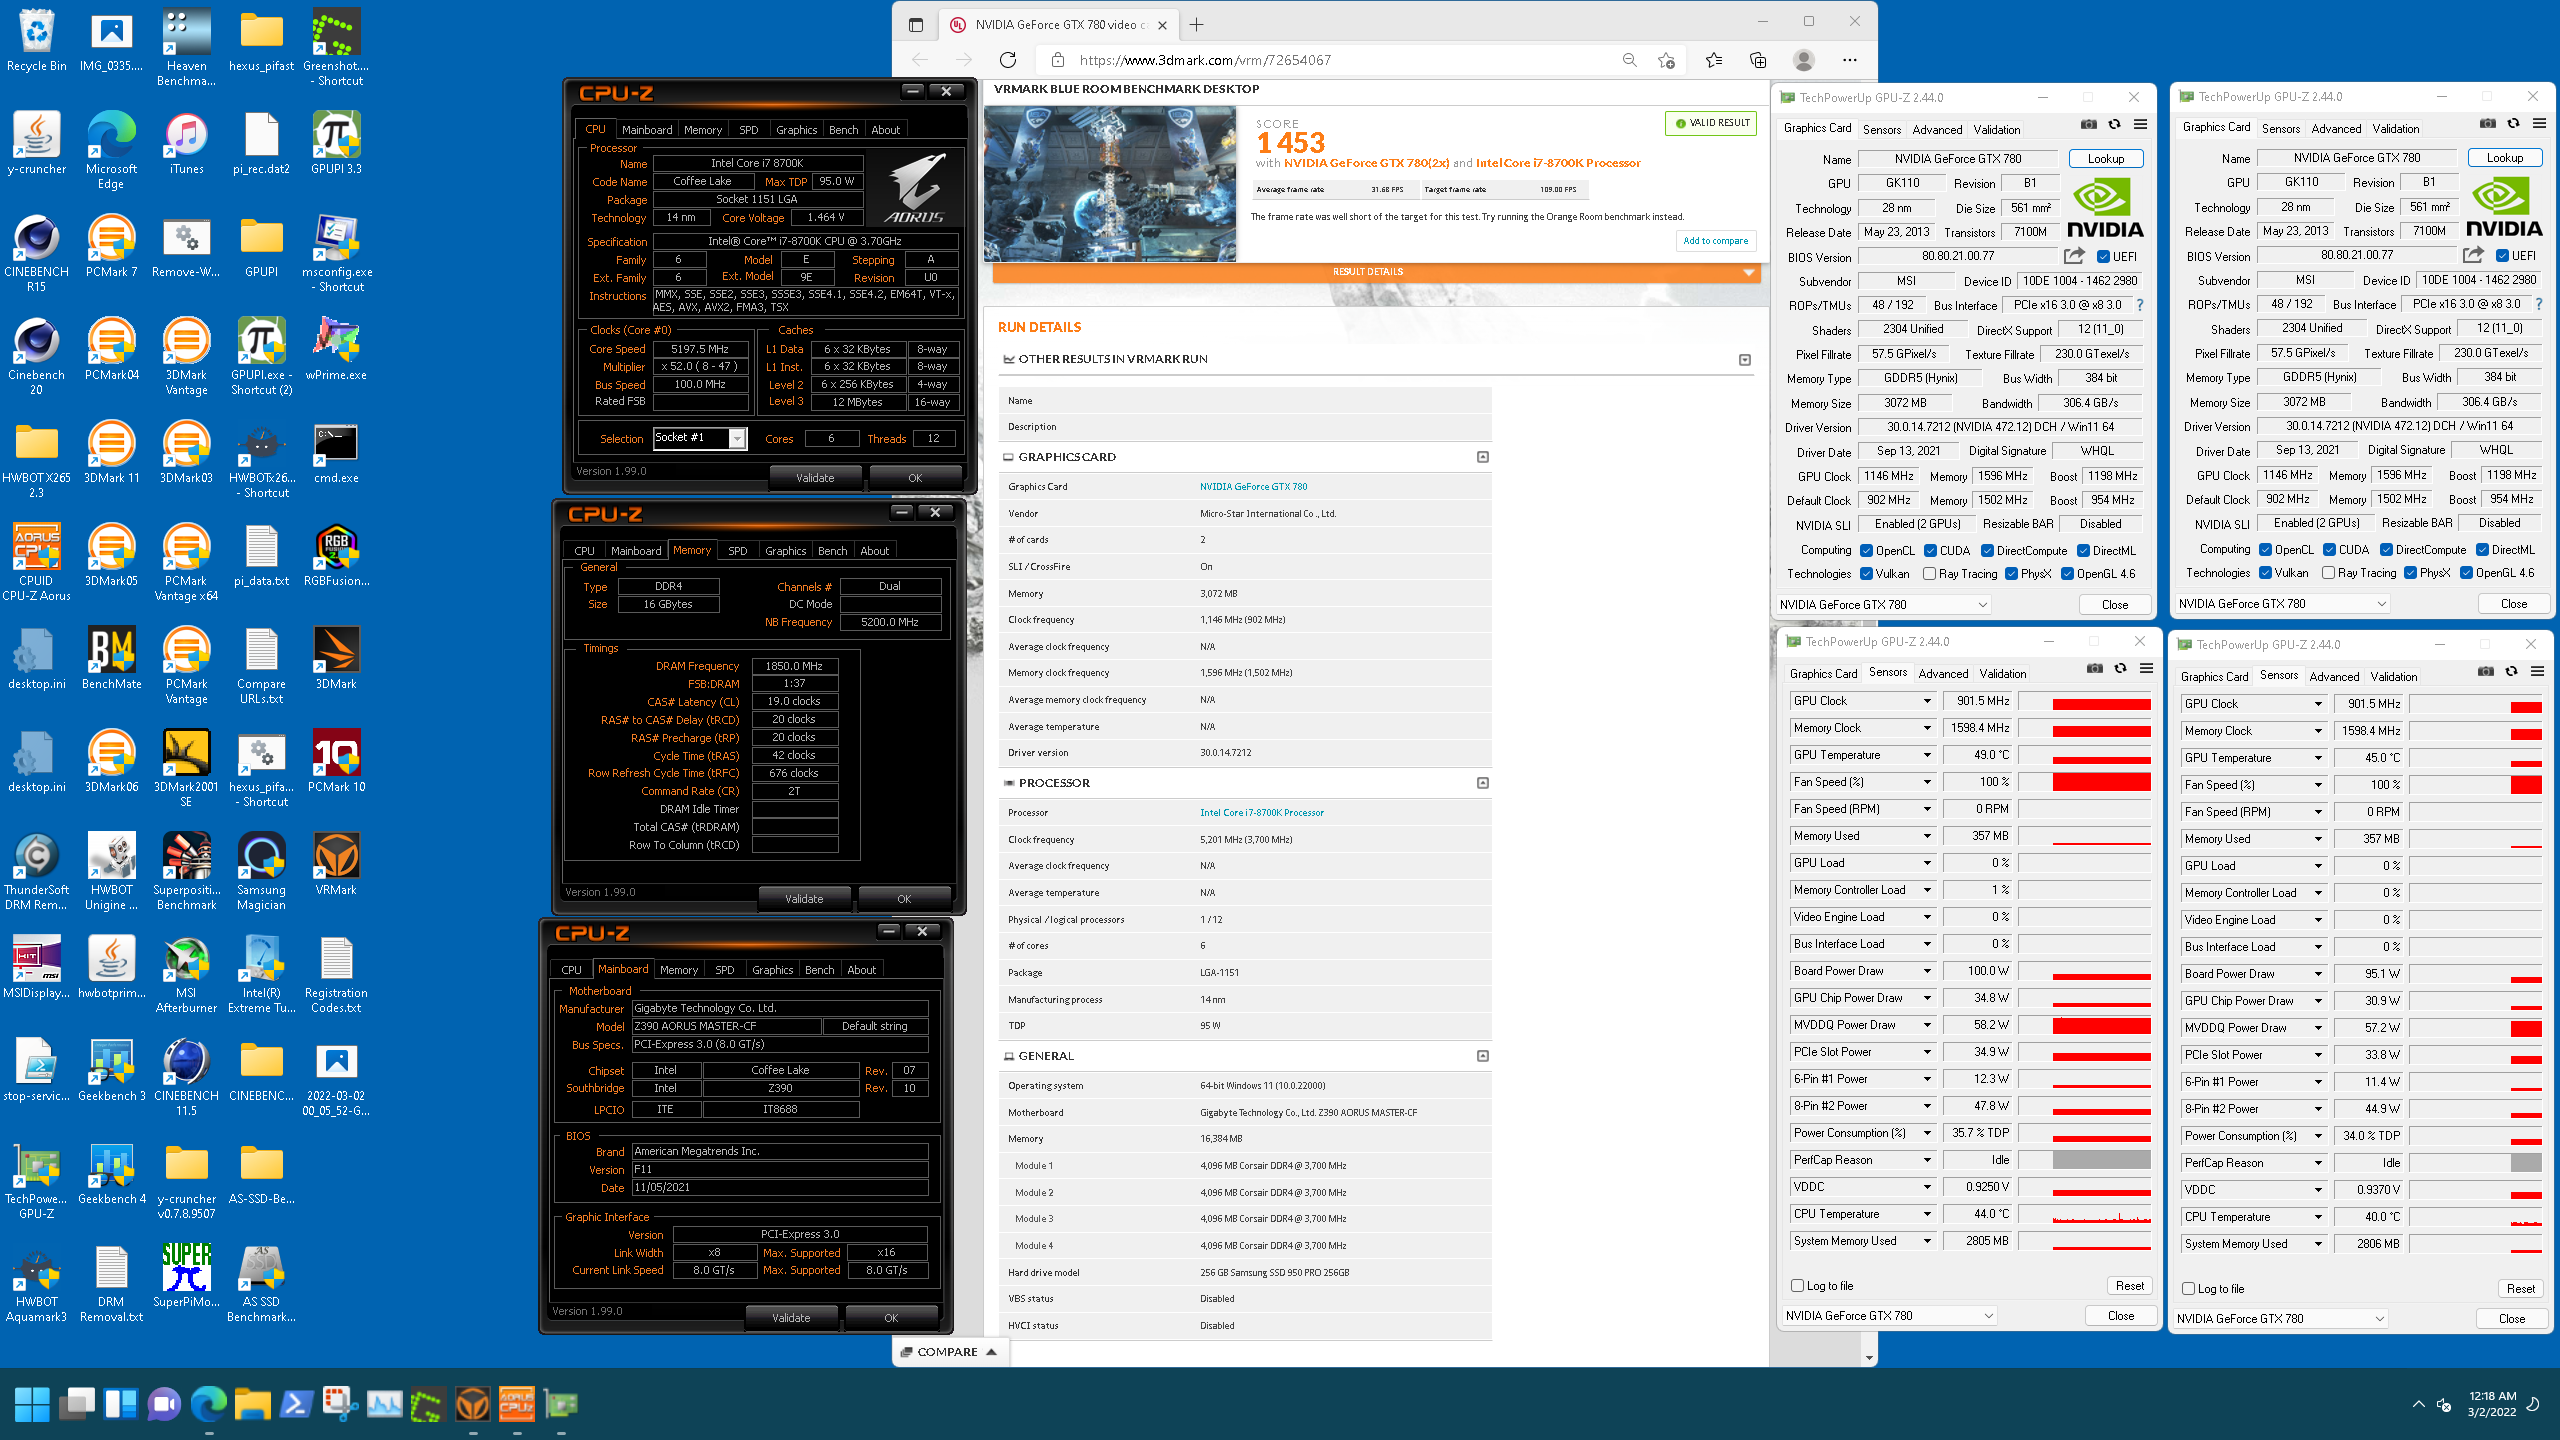This screenshot has height=1440, width=2560.
Task: Open MSI Afterburner desktop shortcut
Action: point(186,975)
